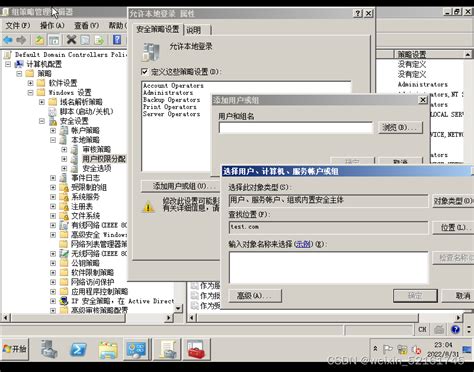Viewport: 474px width, 372px height.
Task: Click the Help question mark toolbar icon
Action: [117, 40]
